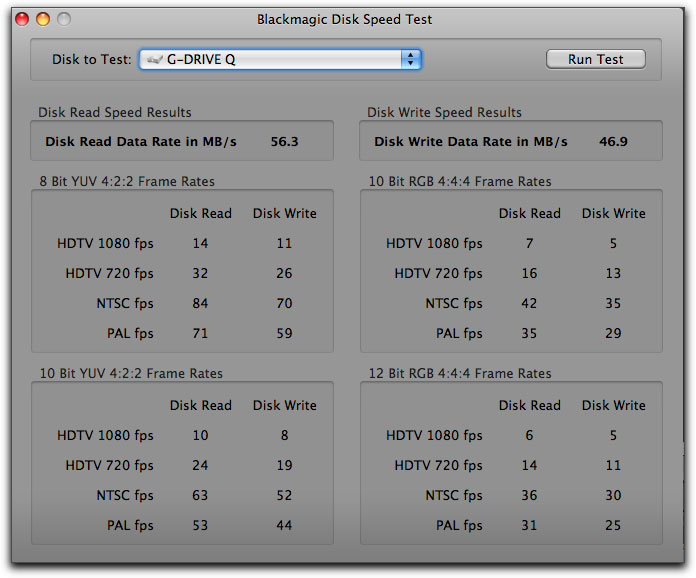The height and width of the screenshot is (578, 696).
Task: Click the blue arrows on the disk selector
Action: pos(410,59)
